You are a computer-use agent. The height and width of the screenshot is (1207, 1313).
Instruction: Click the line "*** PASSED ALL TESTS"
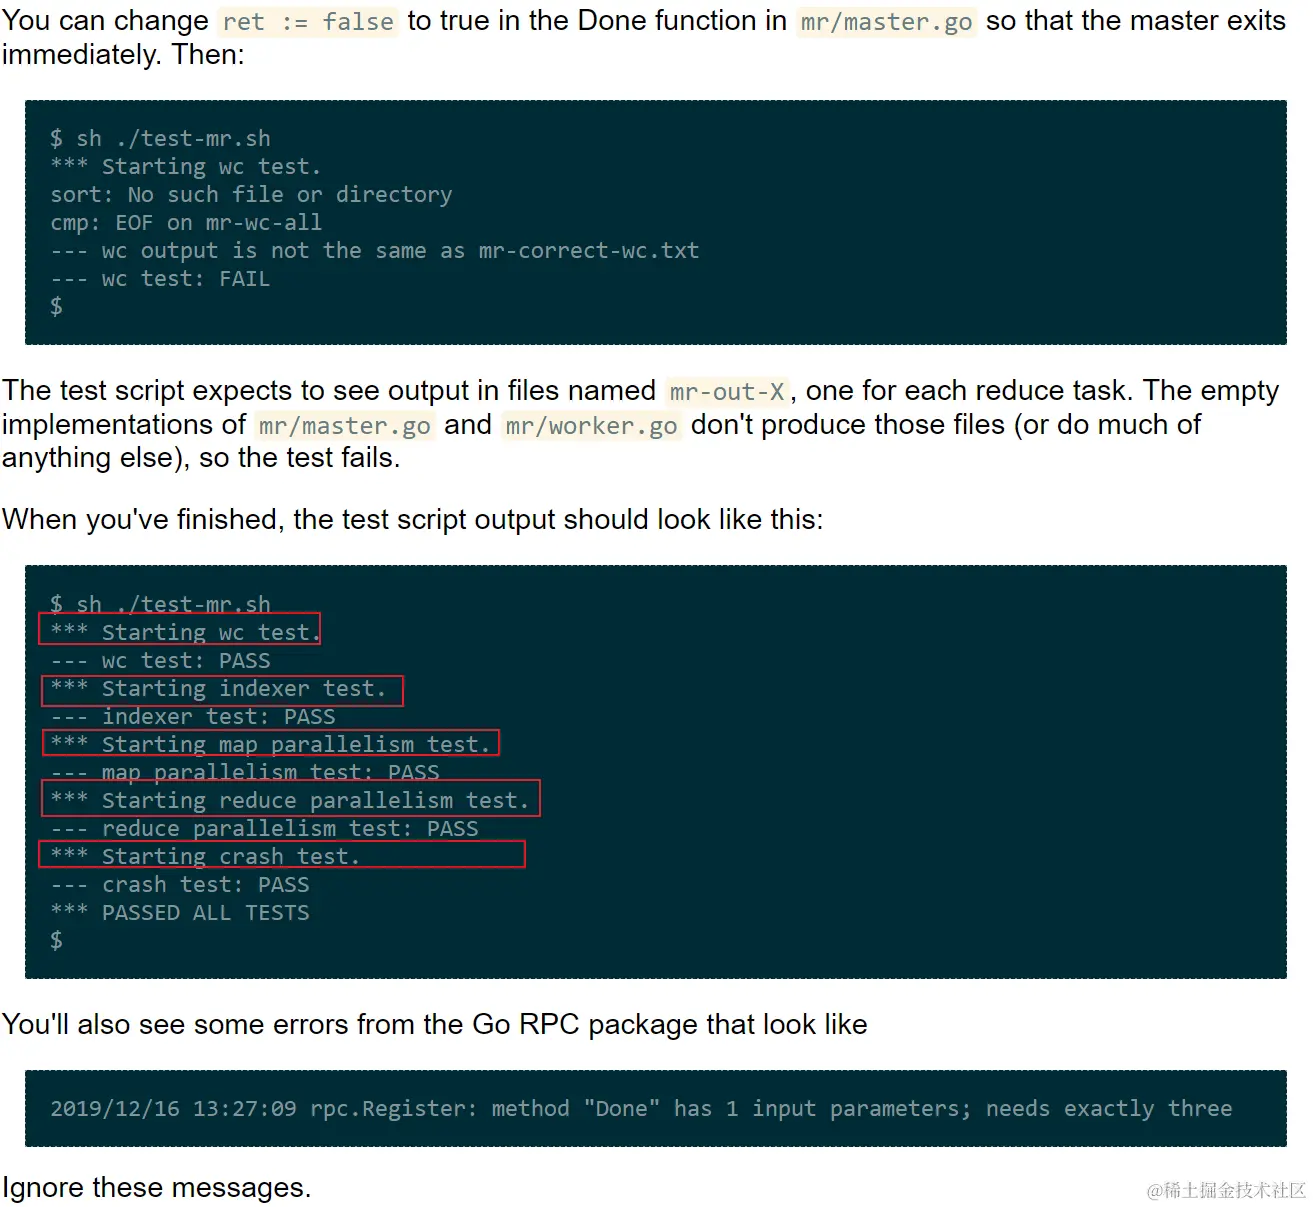coord(180,913)
